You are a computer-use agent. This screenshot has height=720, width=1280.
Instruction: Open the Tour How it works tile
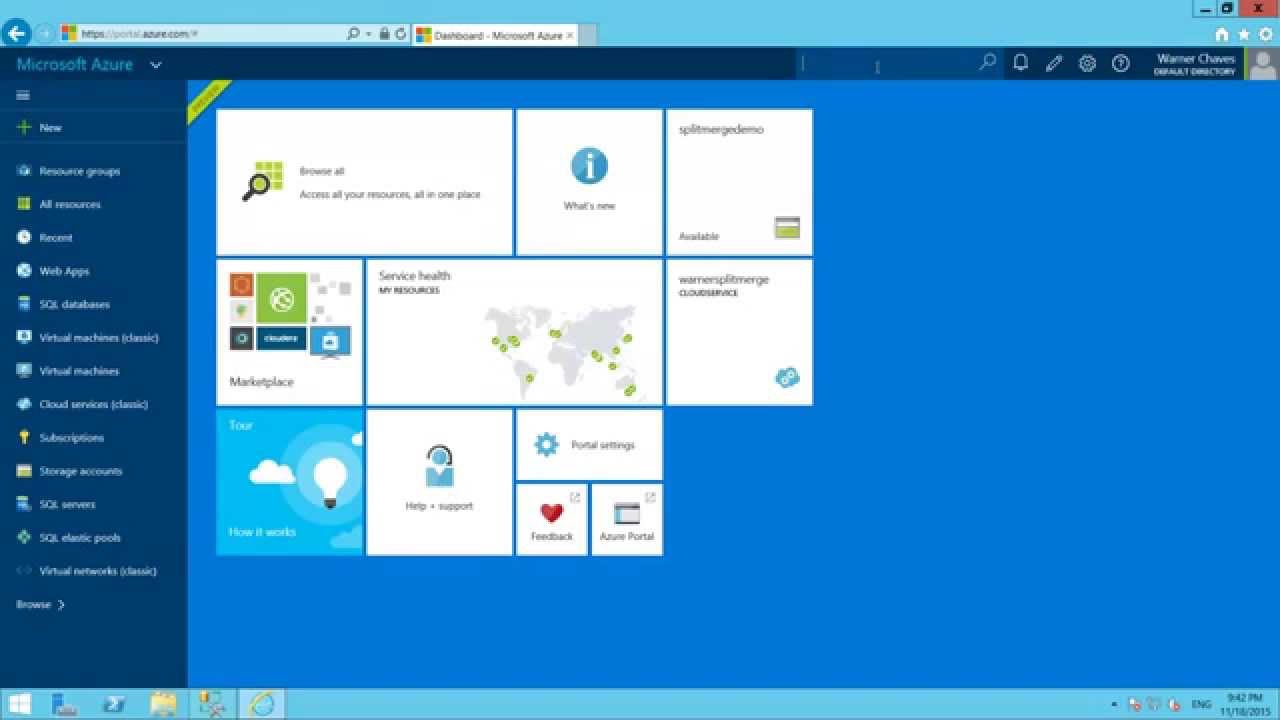[x=289, y=482]
